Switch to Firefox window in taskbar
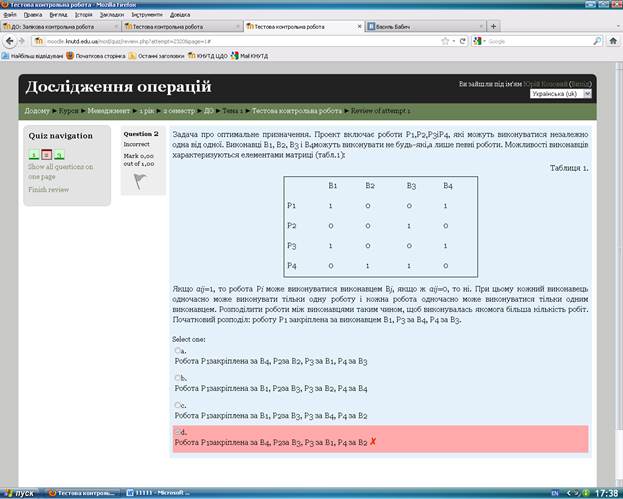 pyautogui.click(x=83, y=493)
